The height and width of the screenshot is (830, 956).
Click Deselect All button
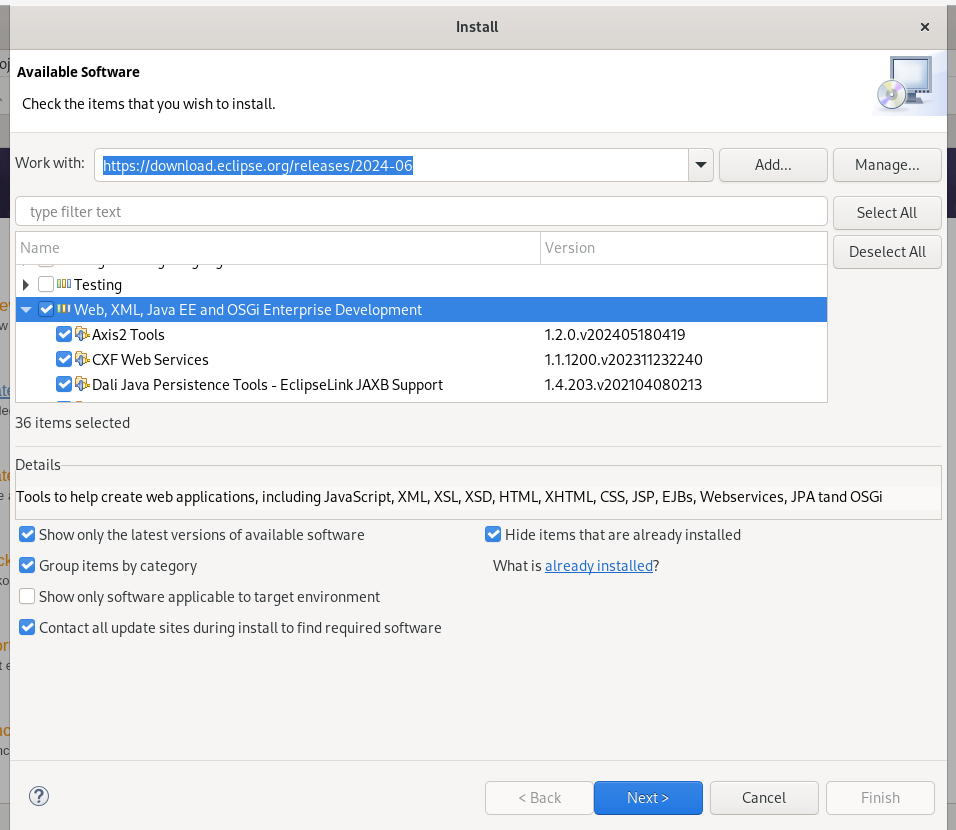click(886, 251)
